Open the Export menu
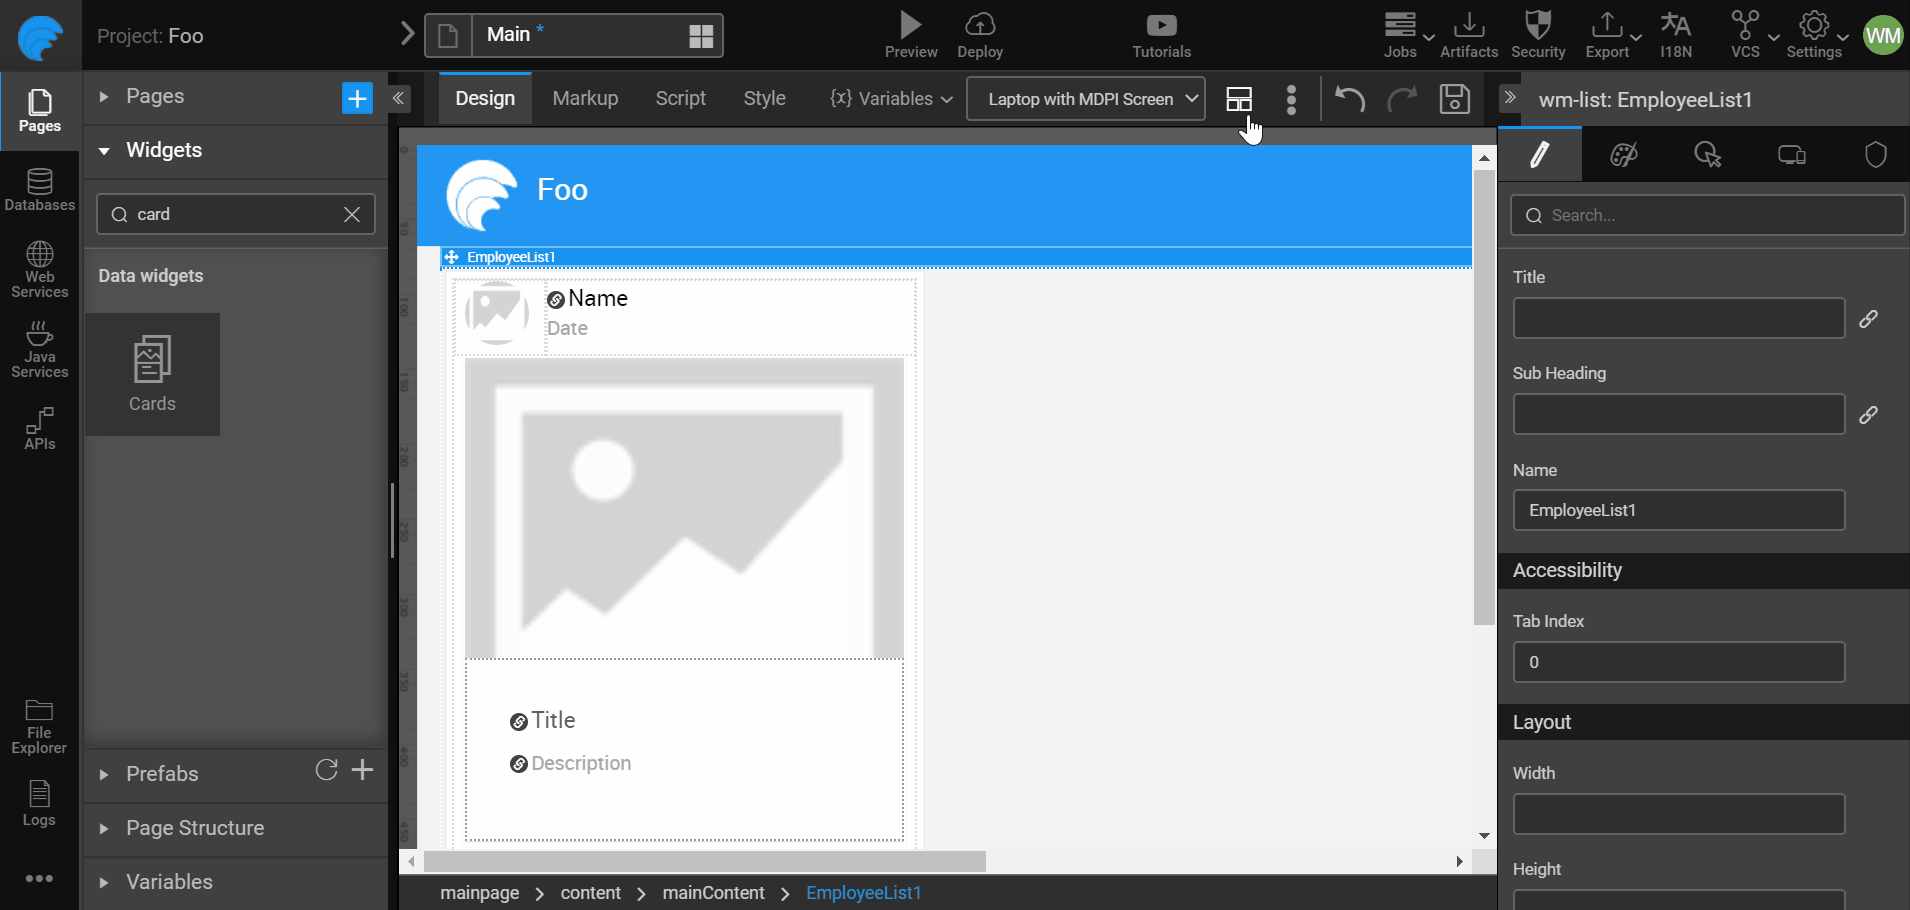The height and width of the screenshot is (910, 1910). pos(1605,35)
